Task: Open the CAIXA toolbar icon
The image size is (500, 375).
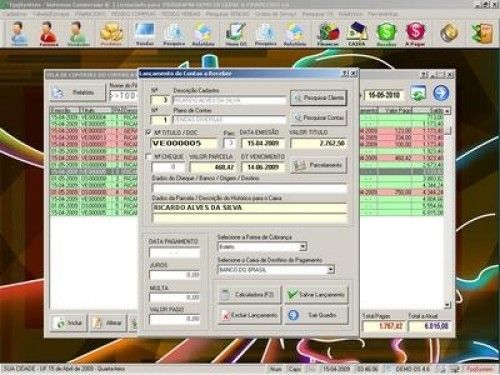Action: (357, 33)
